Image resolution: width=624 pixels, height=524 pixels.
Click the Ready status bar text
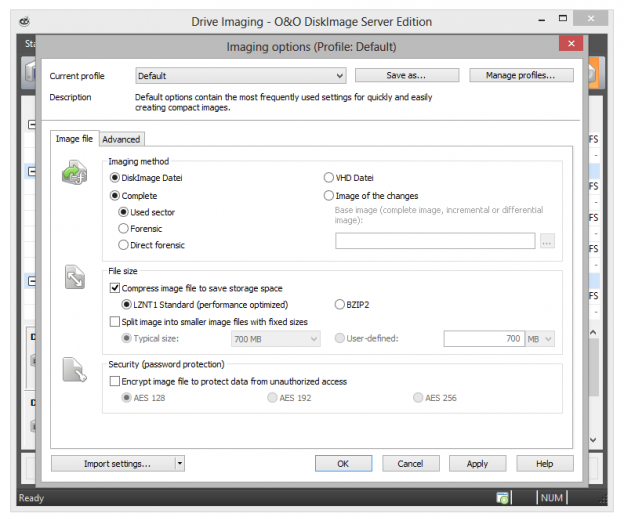(31, 498)
